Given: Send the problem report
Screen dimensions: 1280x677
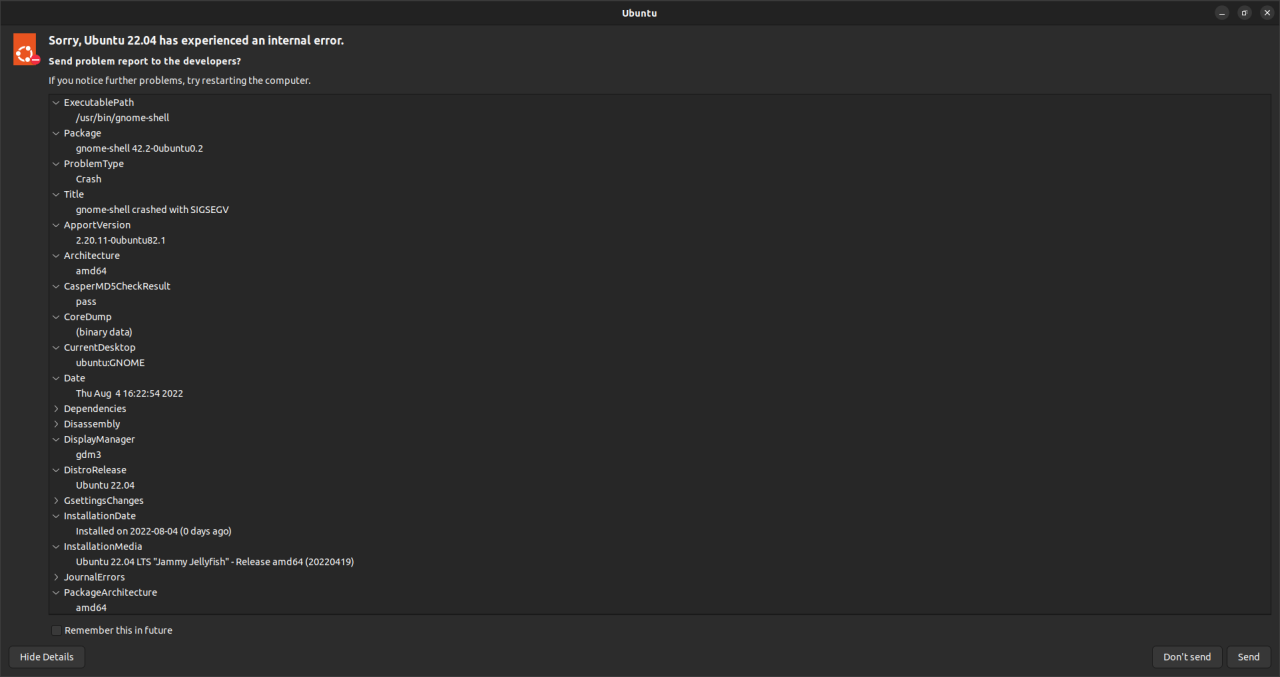Looking at the screenshot, I should click(1249, 657).
